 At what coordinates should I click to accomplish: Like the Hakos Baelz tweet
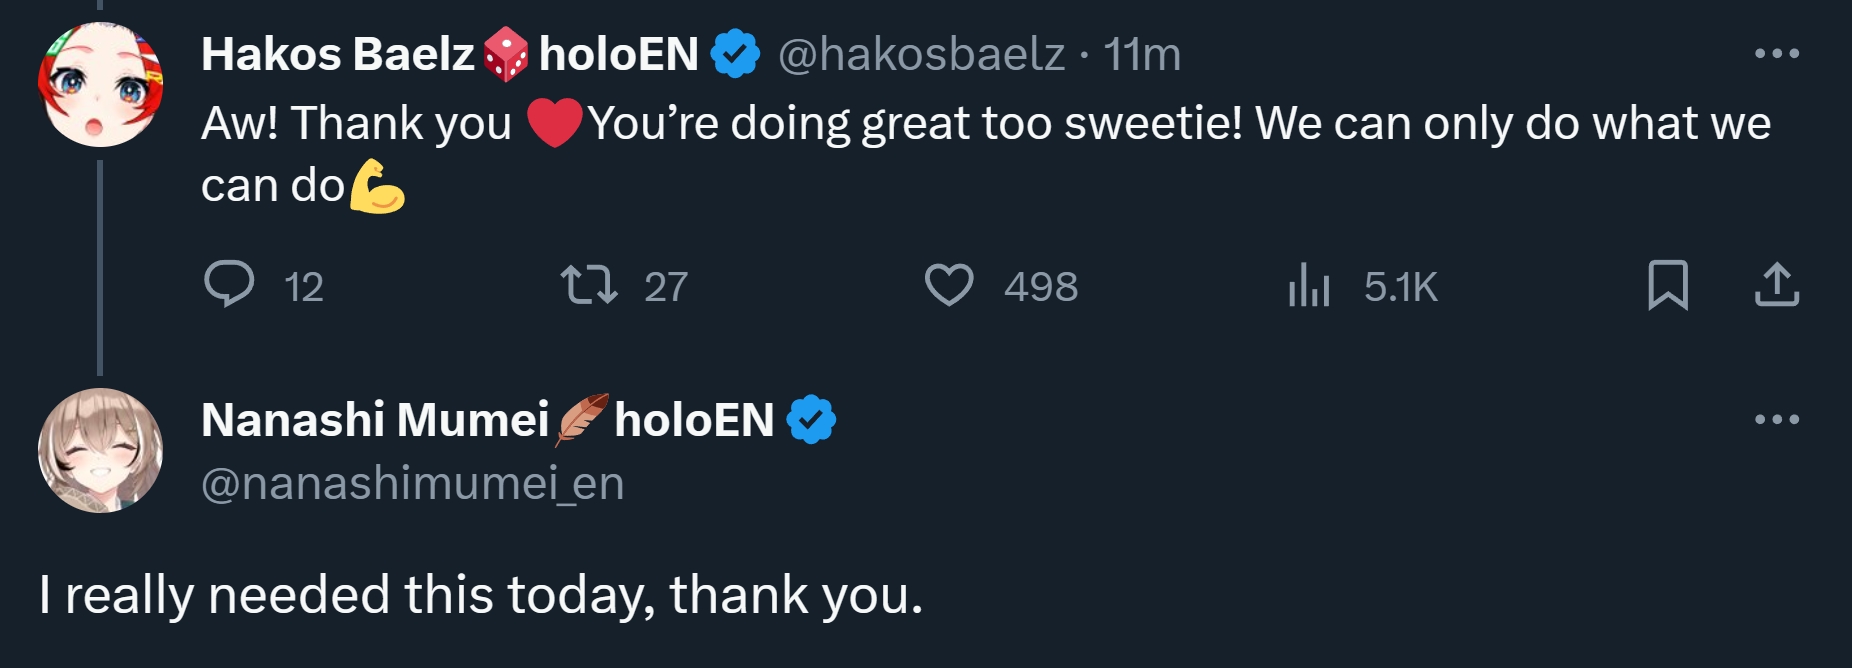948,285
